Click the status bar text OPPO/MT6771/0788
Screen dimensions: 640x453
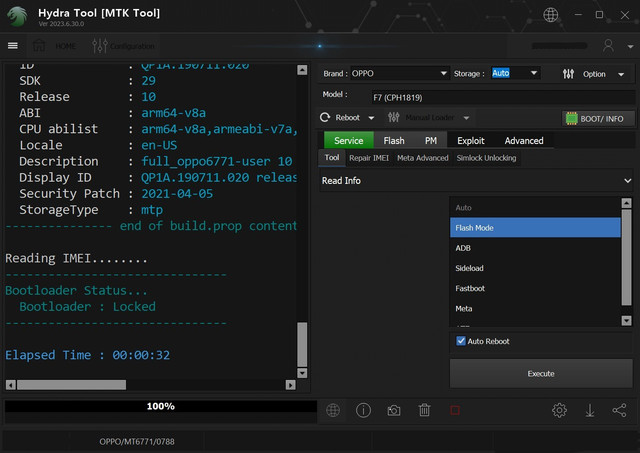(137, 442)
